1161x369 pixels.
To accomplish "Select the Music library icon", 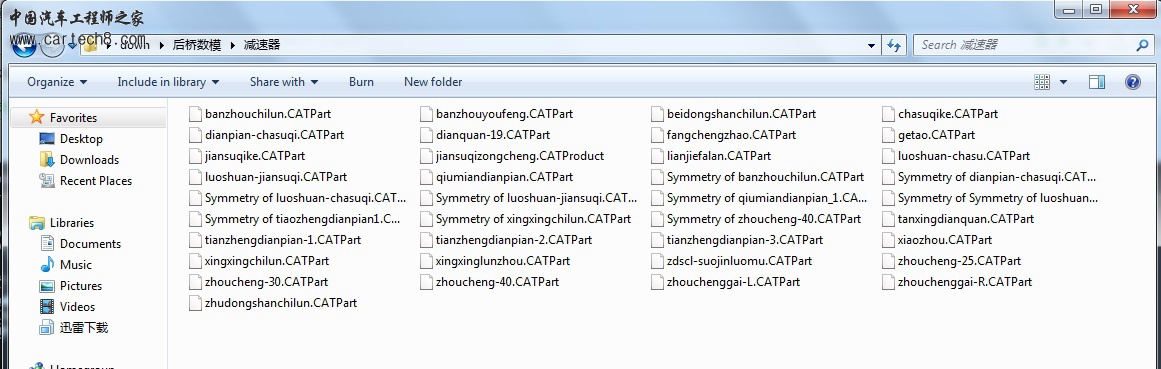I will pos(47,265).
